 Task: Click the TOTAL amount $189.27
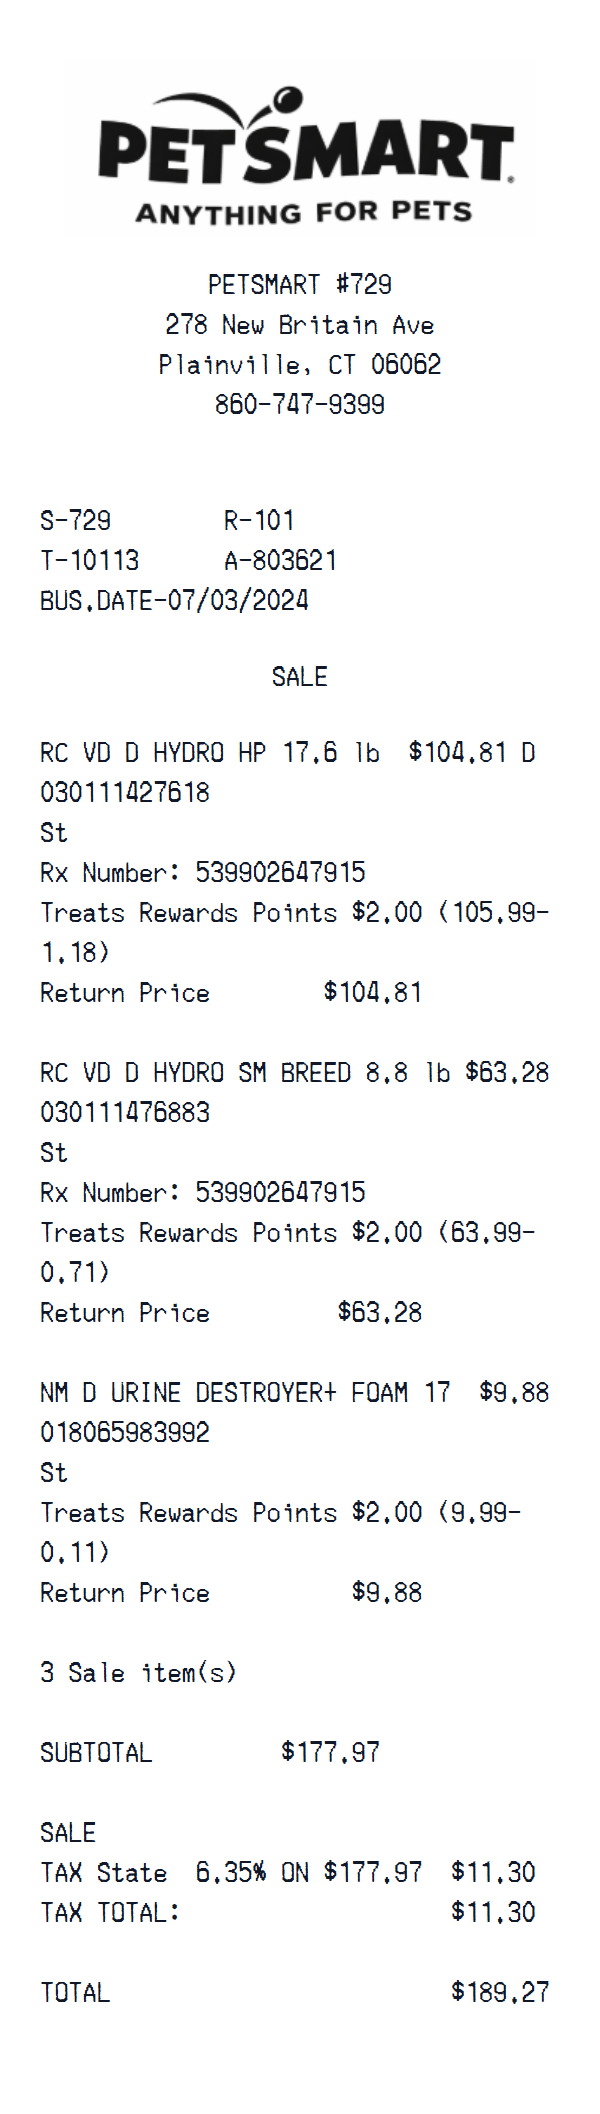(x=500, y=1993)
